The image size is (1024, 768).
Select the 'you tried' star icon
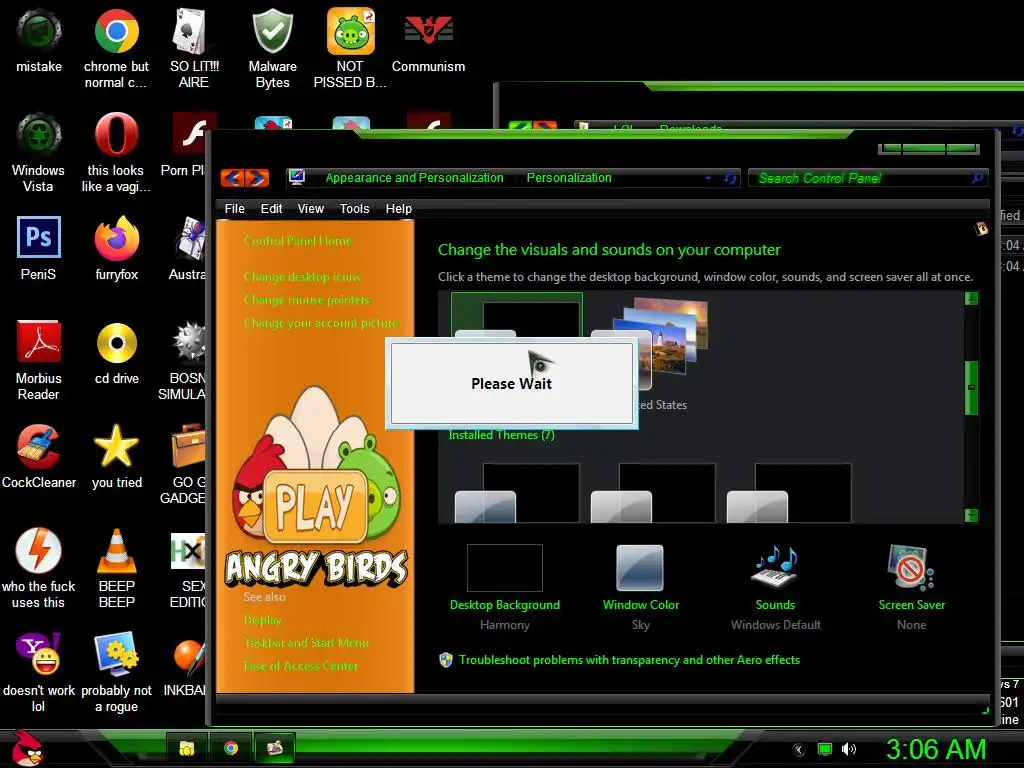pyautogui.click(x=116, y=456)
